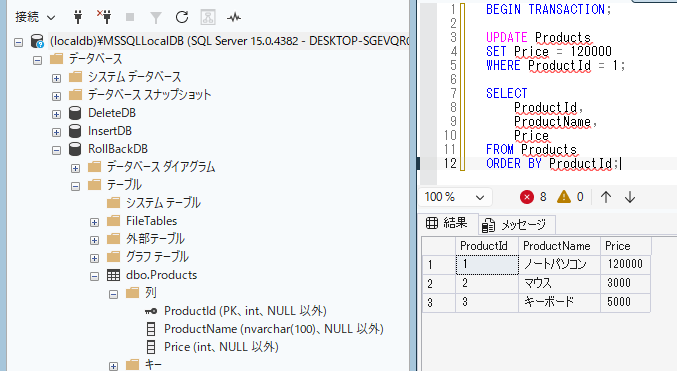Click the red error count icon
The width and height of the screenshot is (677, 371).
pyautogui.click(x=527, y=197)
